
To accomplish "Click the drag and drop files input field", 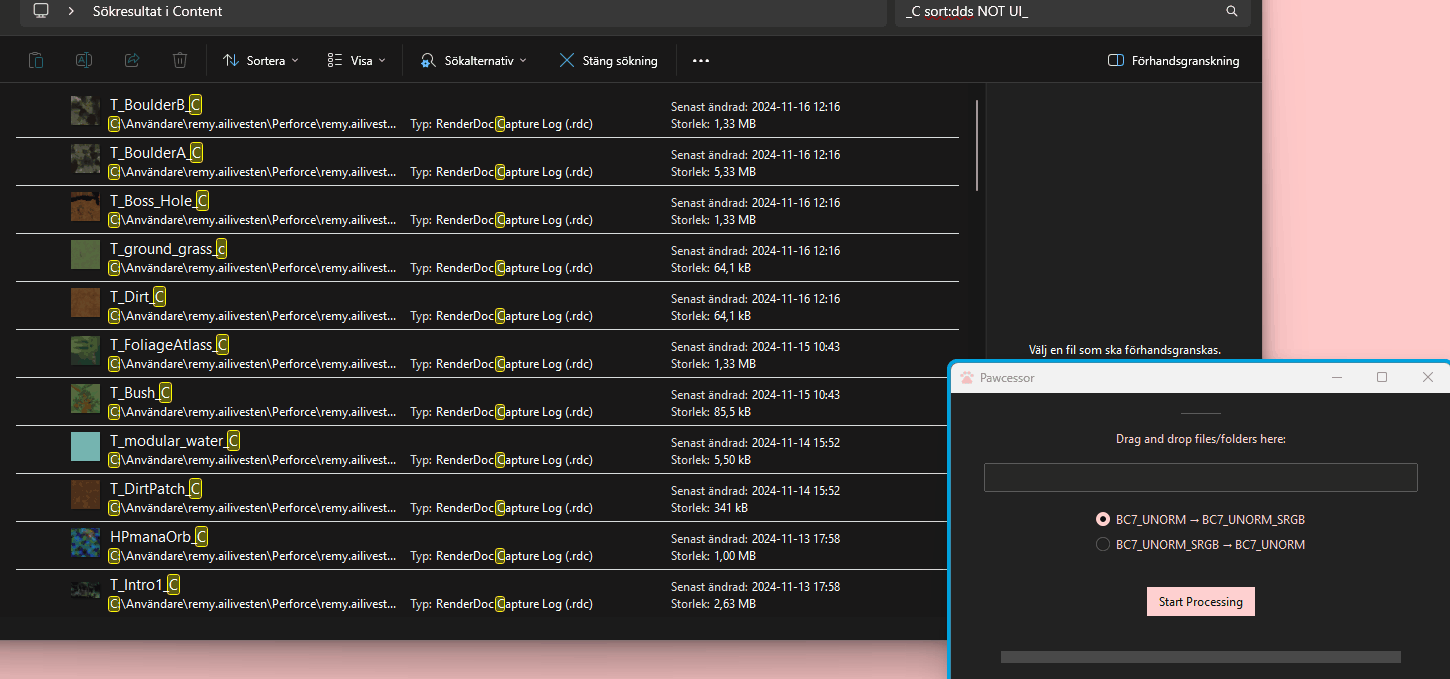I will (x=1200, y=477).
